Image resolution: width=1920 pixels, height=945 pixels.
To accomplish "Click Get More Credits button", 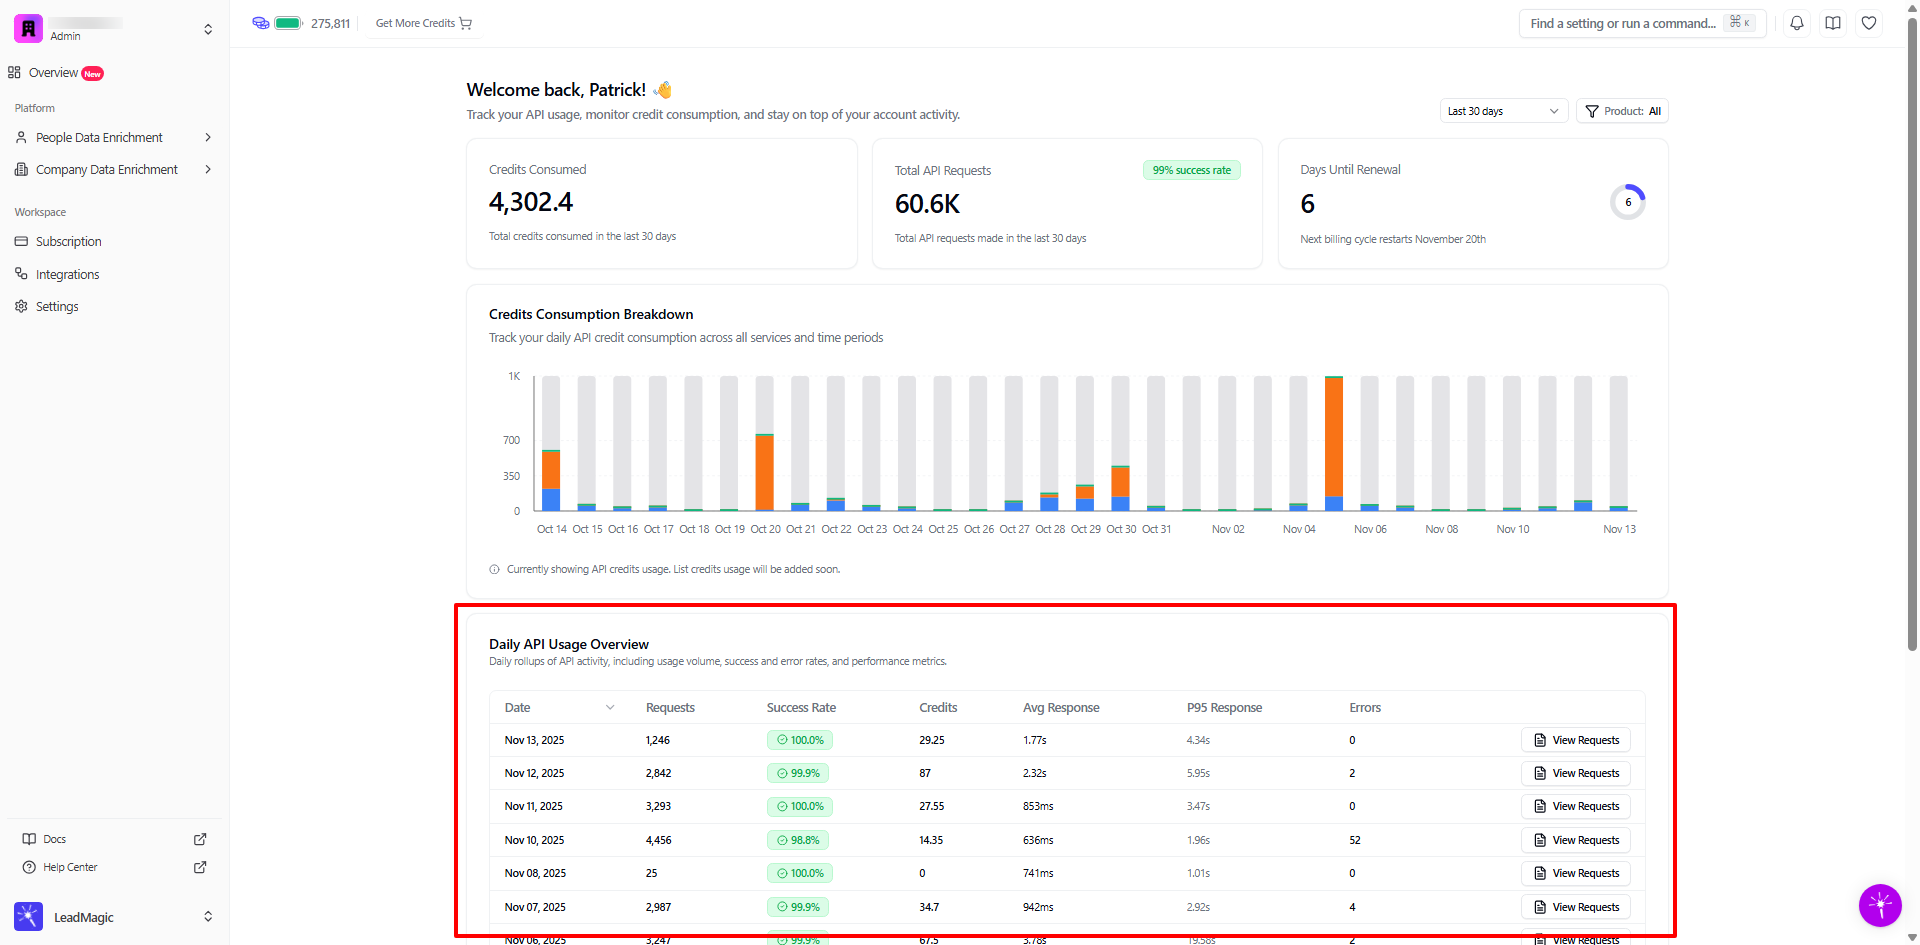I will [x=423, y=23].
